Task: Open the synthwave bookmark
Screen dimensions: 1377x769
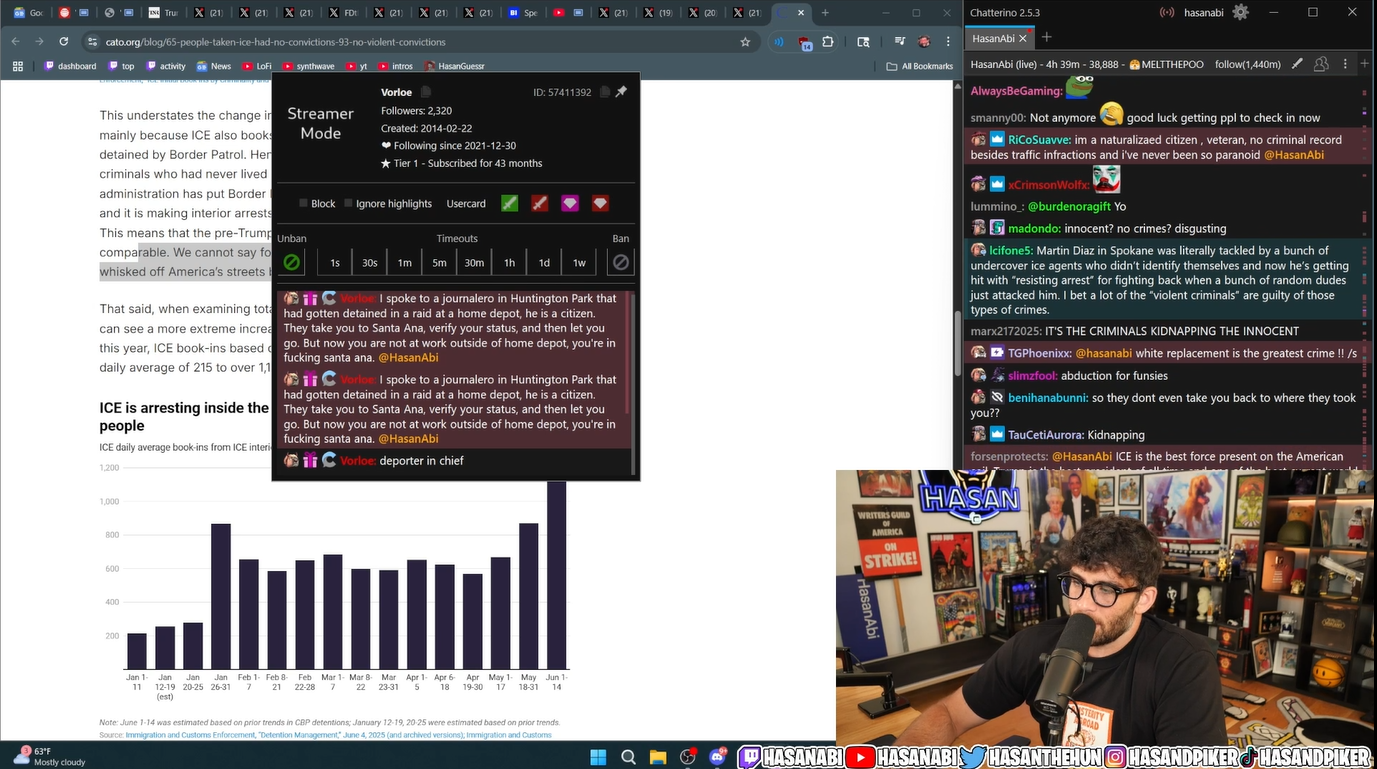Action: 308,66
